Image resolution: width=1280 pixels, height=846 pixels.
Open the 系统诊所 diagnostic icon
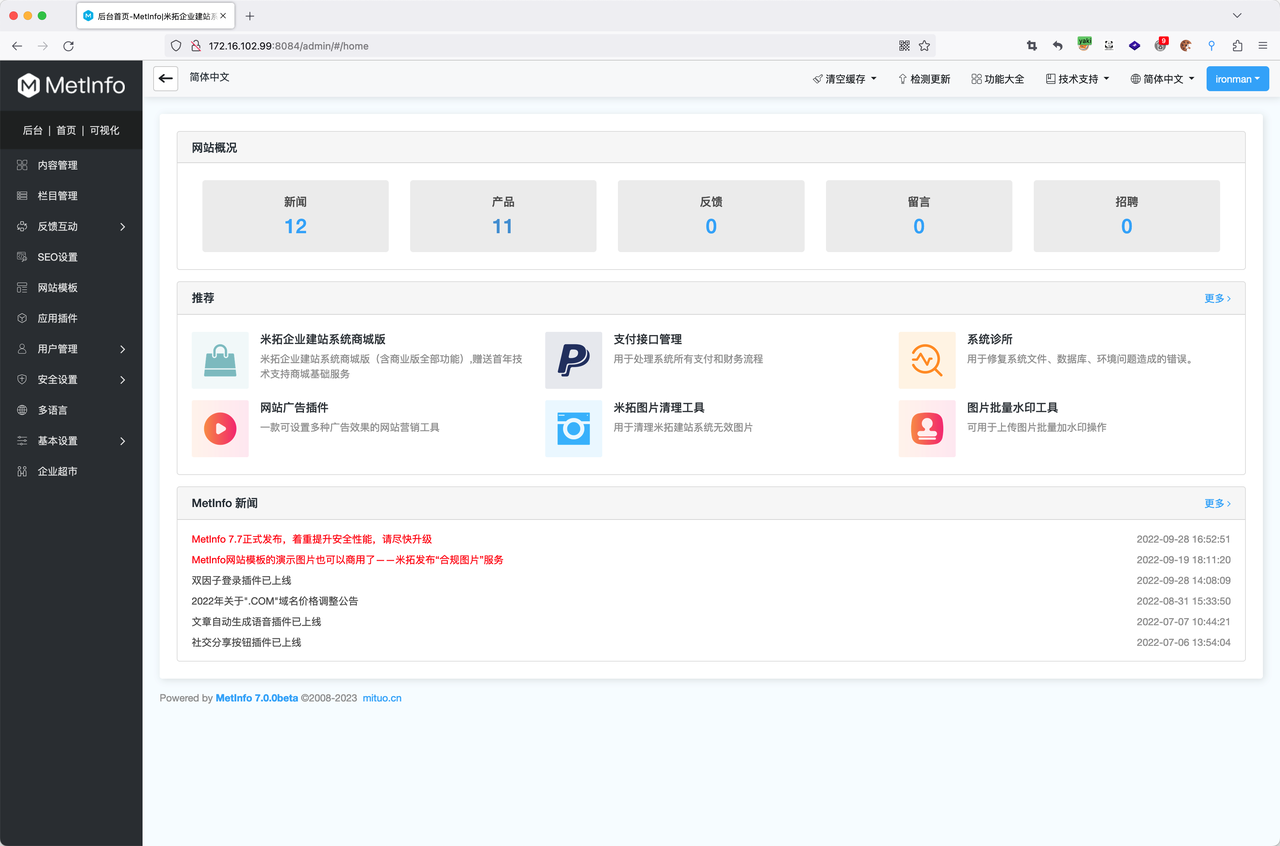coord(927,360)
